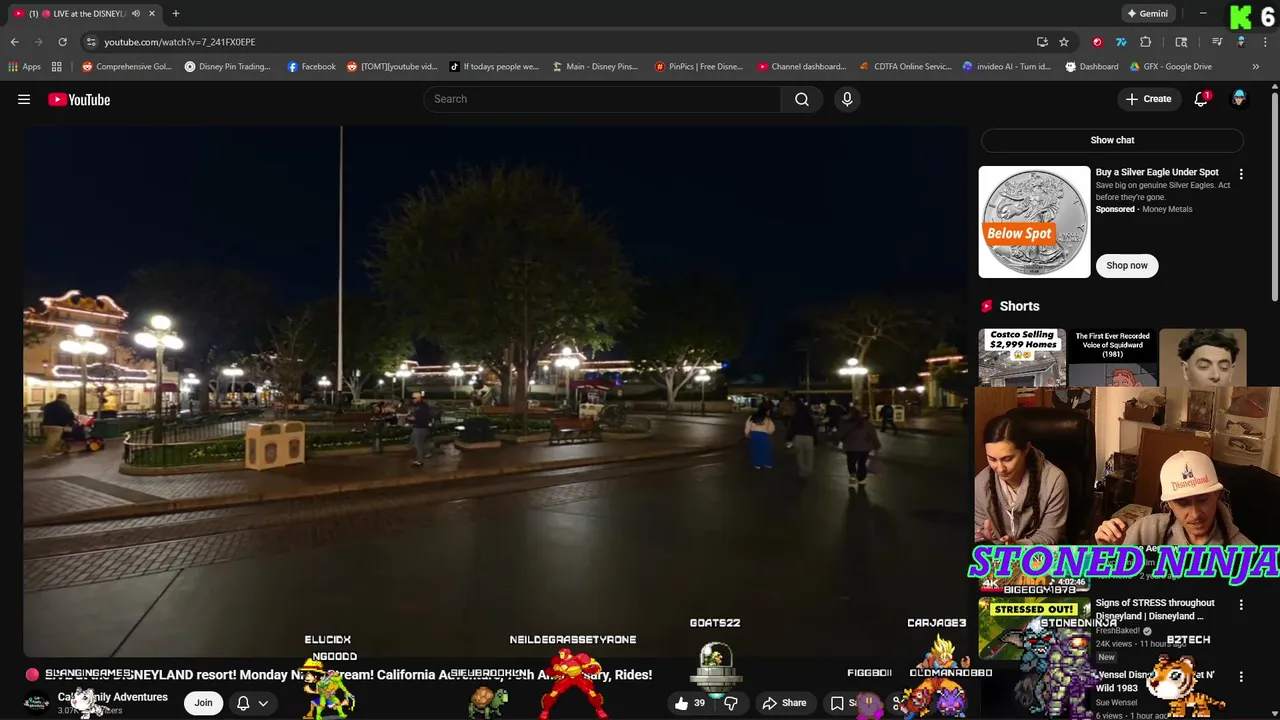Open Signs of STRESS video title
The height and width of the screenshot is (720, 1280).
tap(1155, 609)
